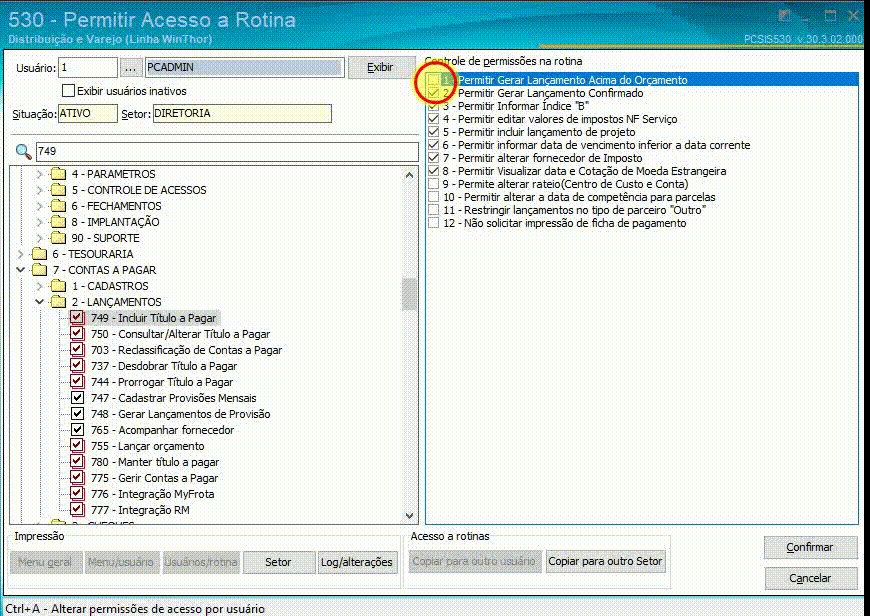Uncheck permission 6 data de vencimento inferior
Viewport: 870px width, 616px height.
(x=433, y=145)
